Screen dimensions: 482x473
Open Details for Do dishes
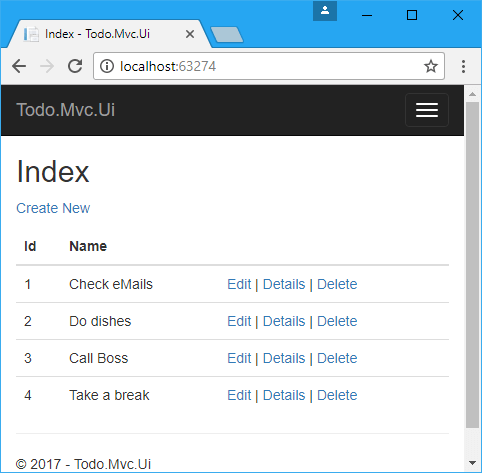coord(284,321)
